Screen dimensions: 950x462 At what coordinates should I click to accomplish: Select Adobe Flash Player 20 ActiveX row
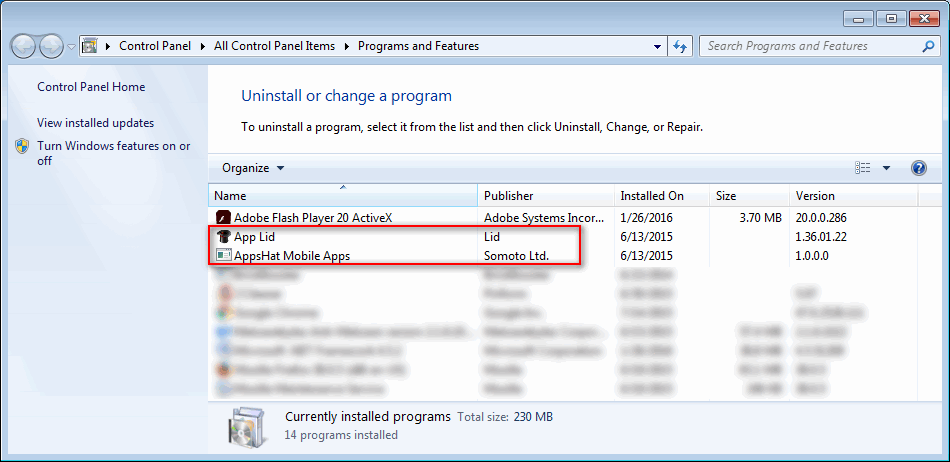(x=563, y=217)
